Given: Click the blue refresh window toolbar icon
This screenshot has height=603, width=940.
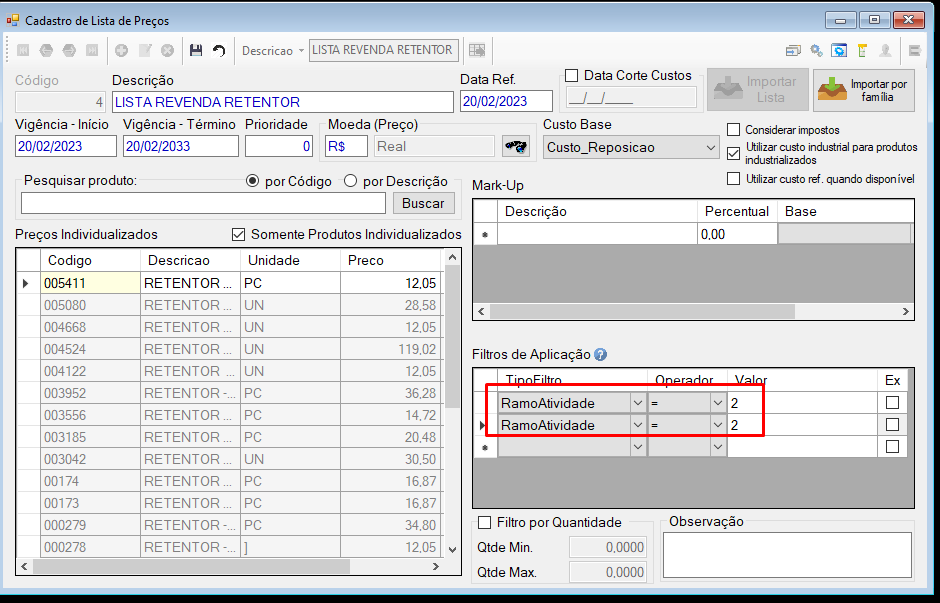Looking at the screenshot, I should coord(839,50).
